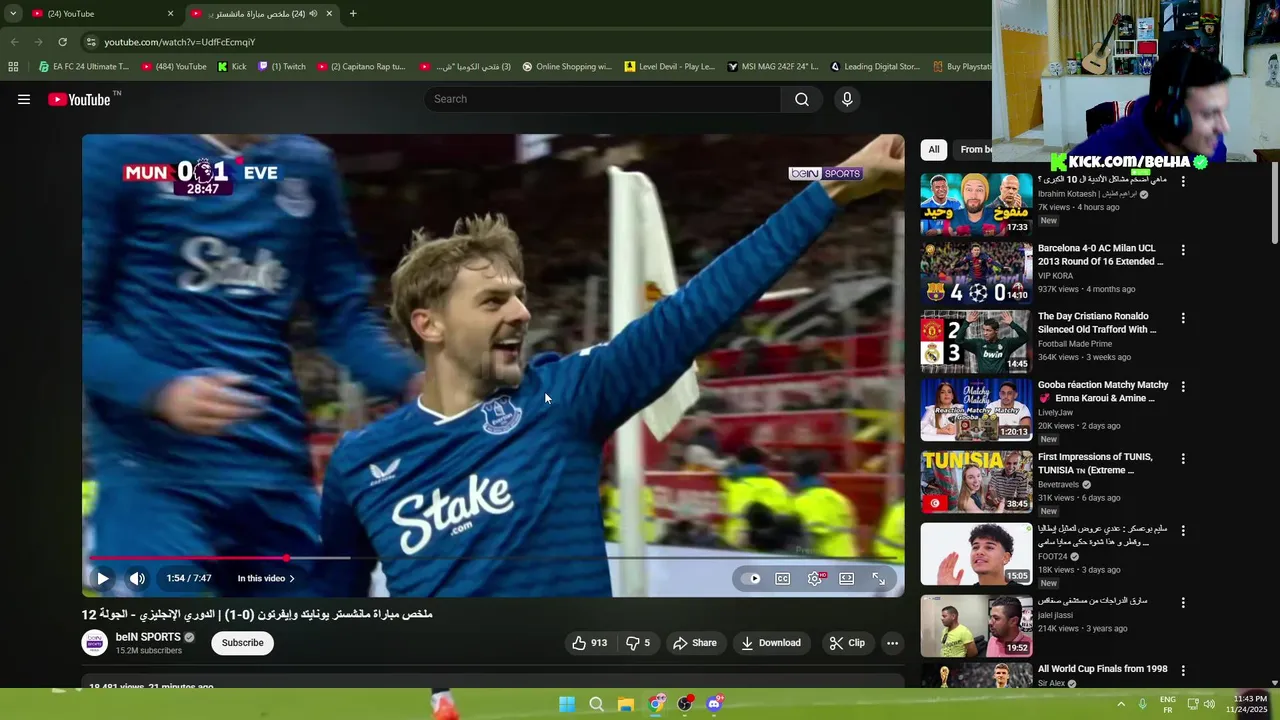Open more actions beside the Clip button

coord(892,643)
